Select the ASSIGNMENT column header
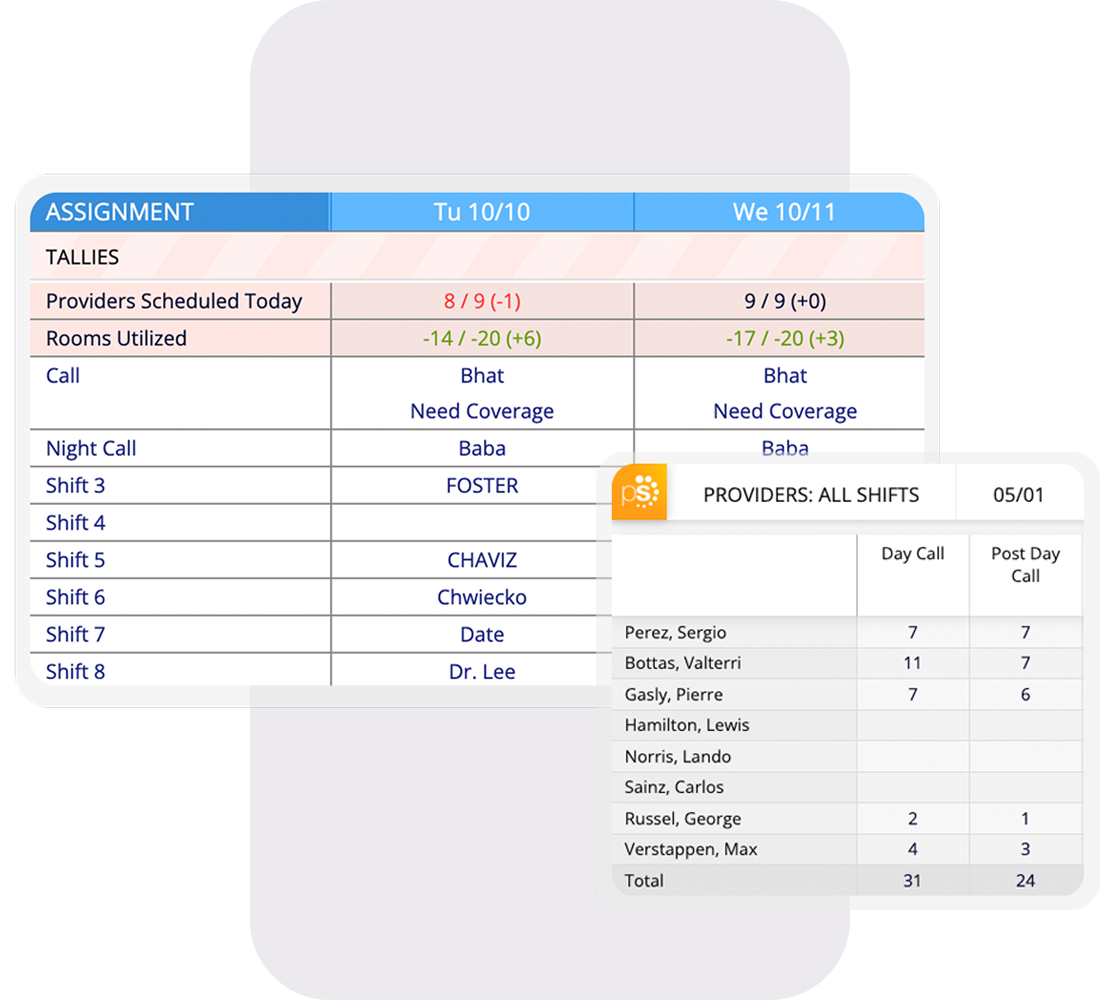The image size is (1100, 1000). click(120, 212)
